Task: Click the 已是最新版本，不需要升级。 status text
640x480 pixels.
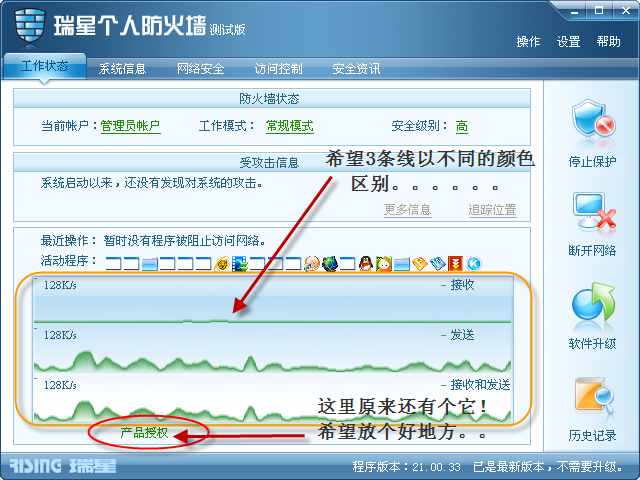Action: (x=549, y=467)
